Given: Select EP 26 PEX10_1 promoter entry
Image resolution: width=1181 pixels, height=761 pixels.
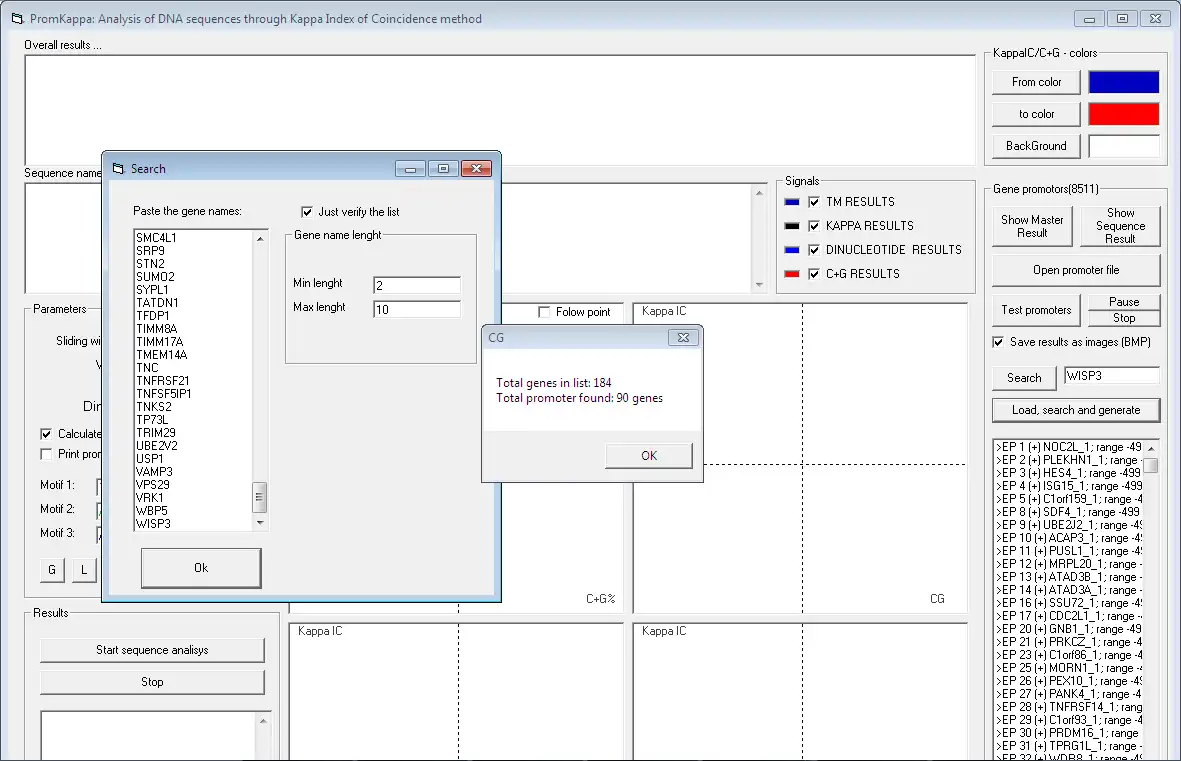Looking at the screenshot, I should [x=1069, y=681].
